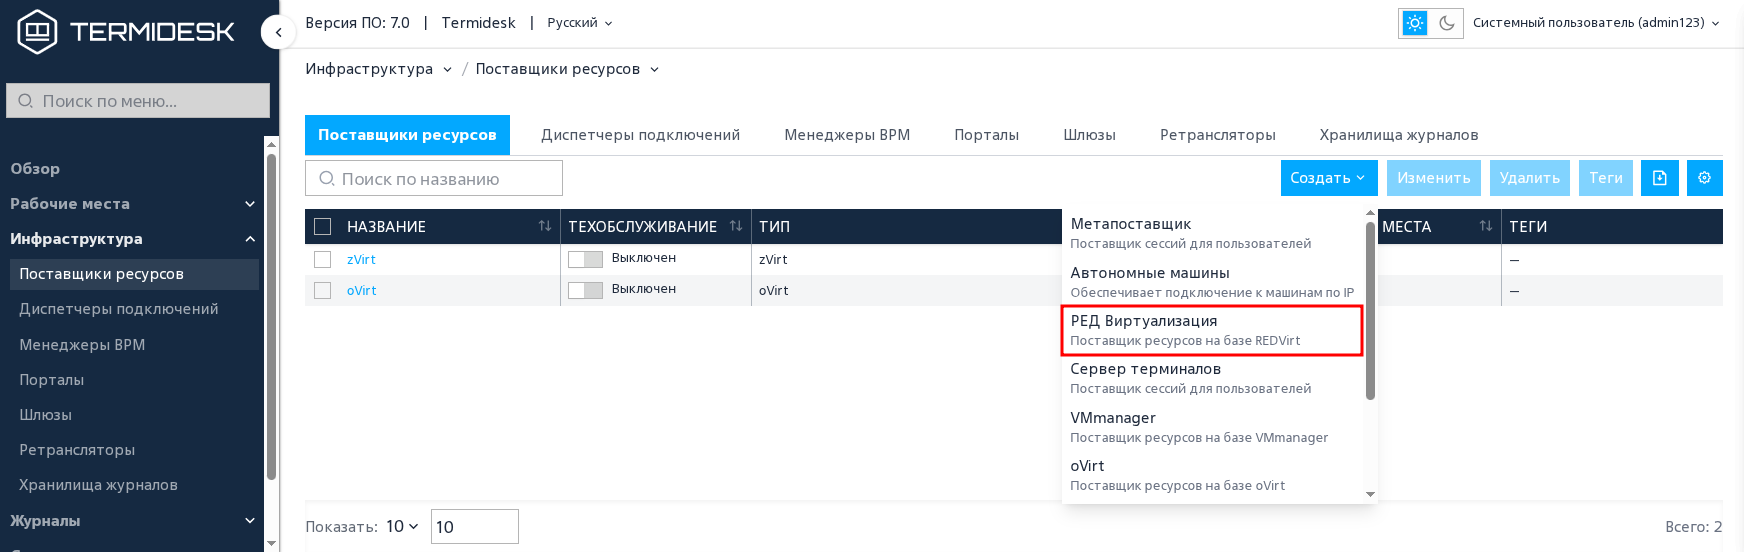The height and width of the screenshot is (552, 1744).
Task: Switch to Диспетчеры подключений tab
Action: [641, 135]
